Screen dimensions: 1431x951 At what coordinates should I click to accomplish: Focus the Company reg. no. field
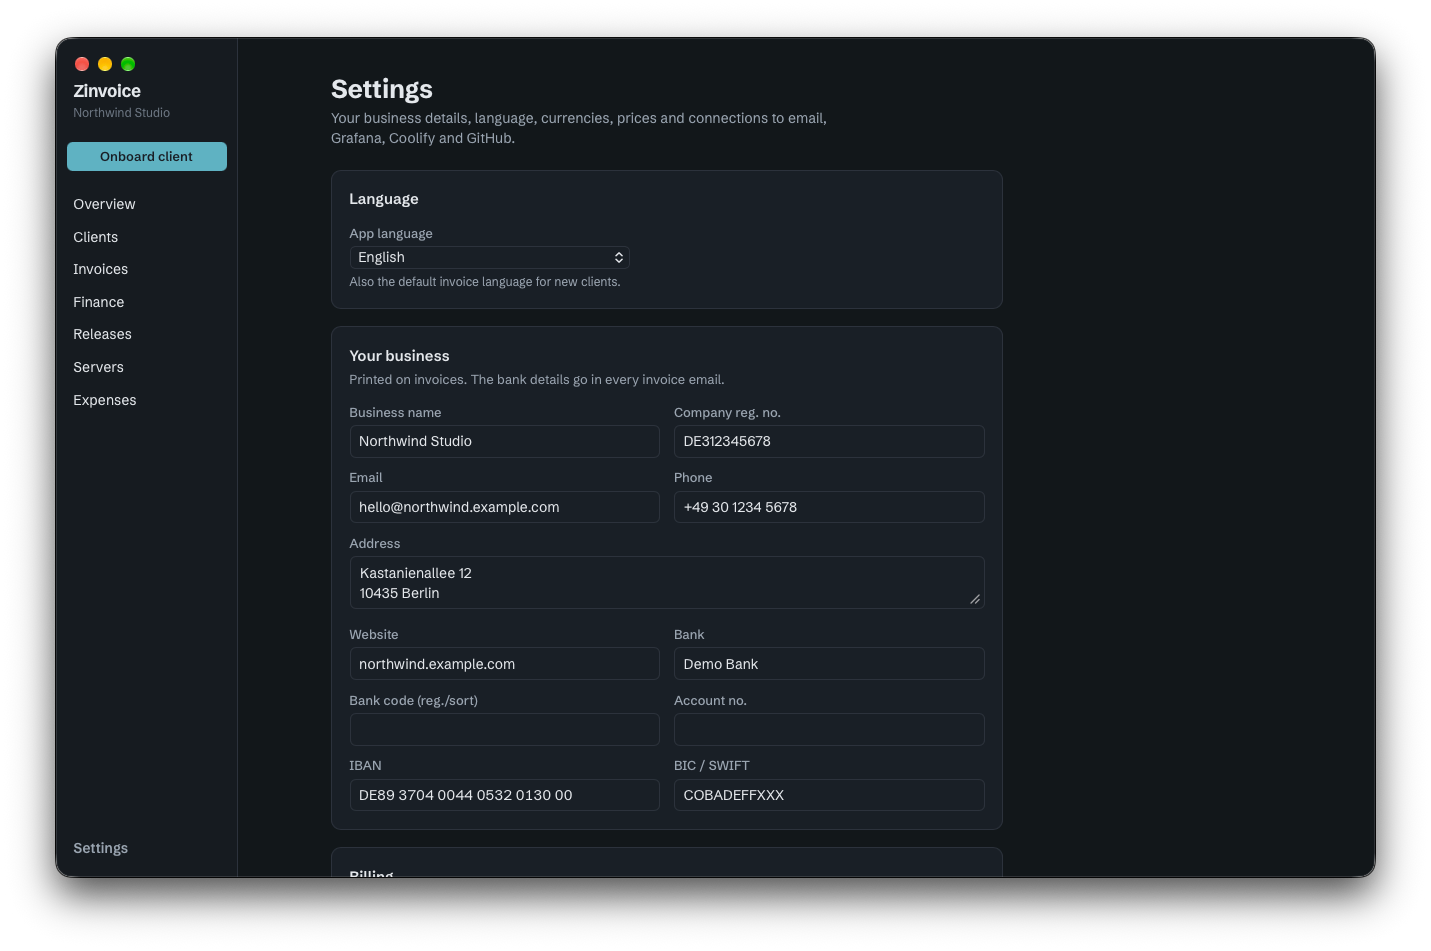point(829,441)
